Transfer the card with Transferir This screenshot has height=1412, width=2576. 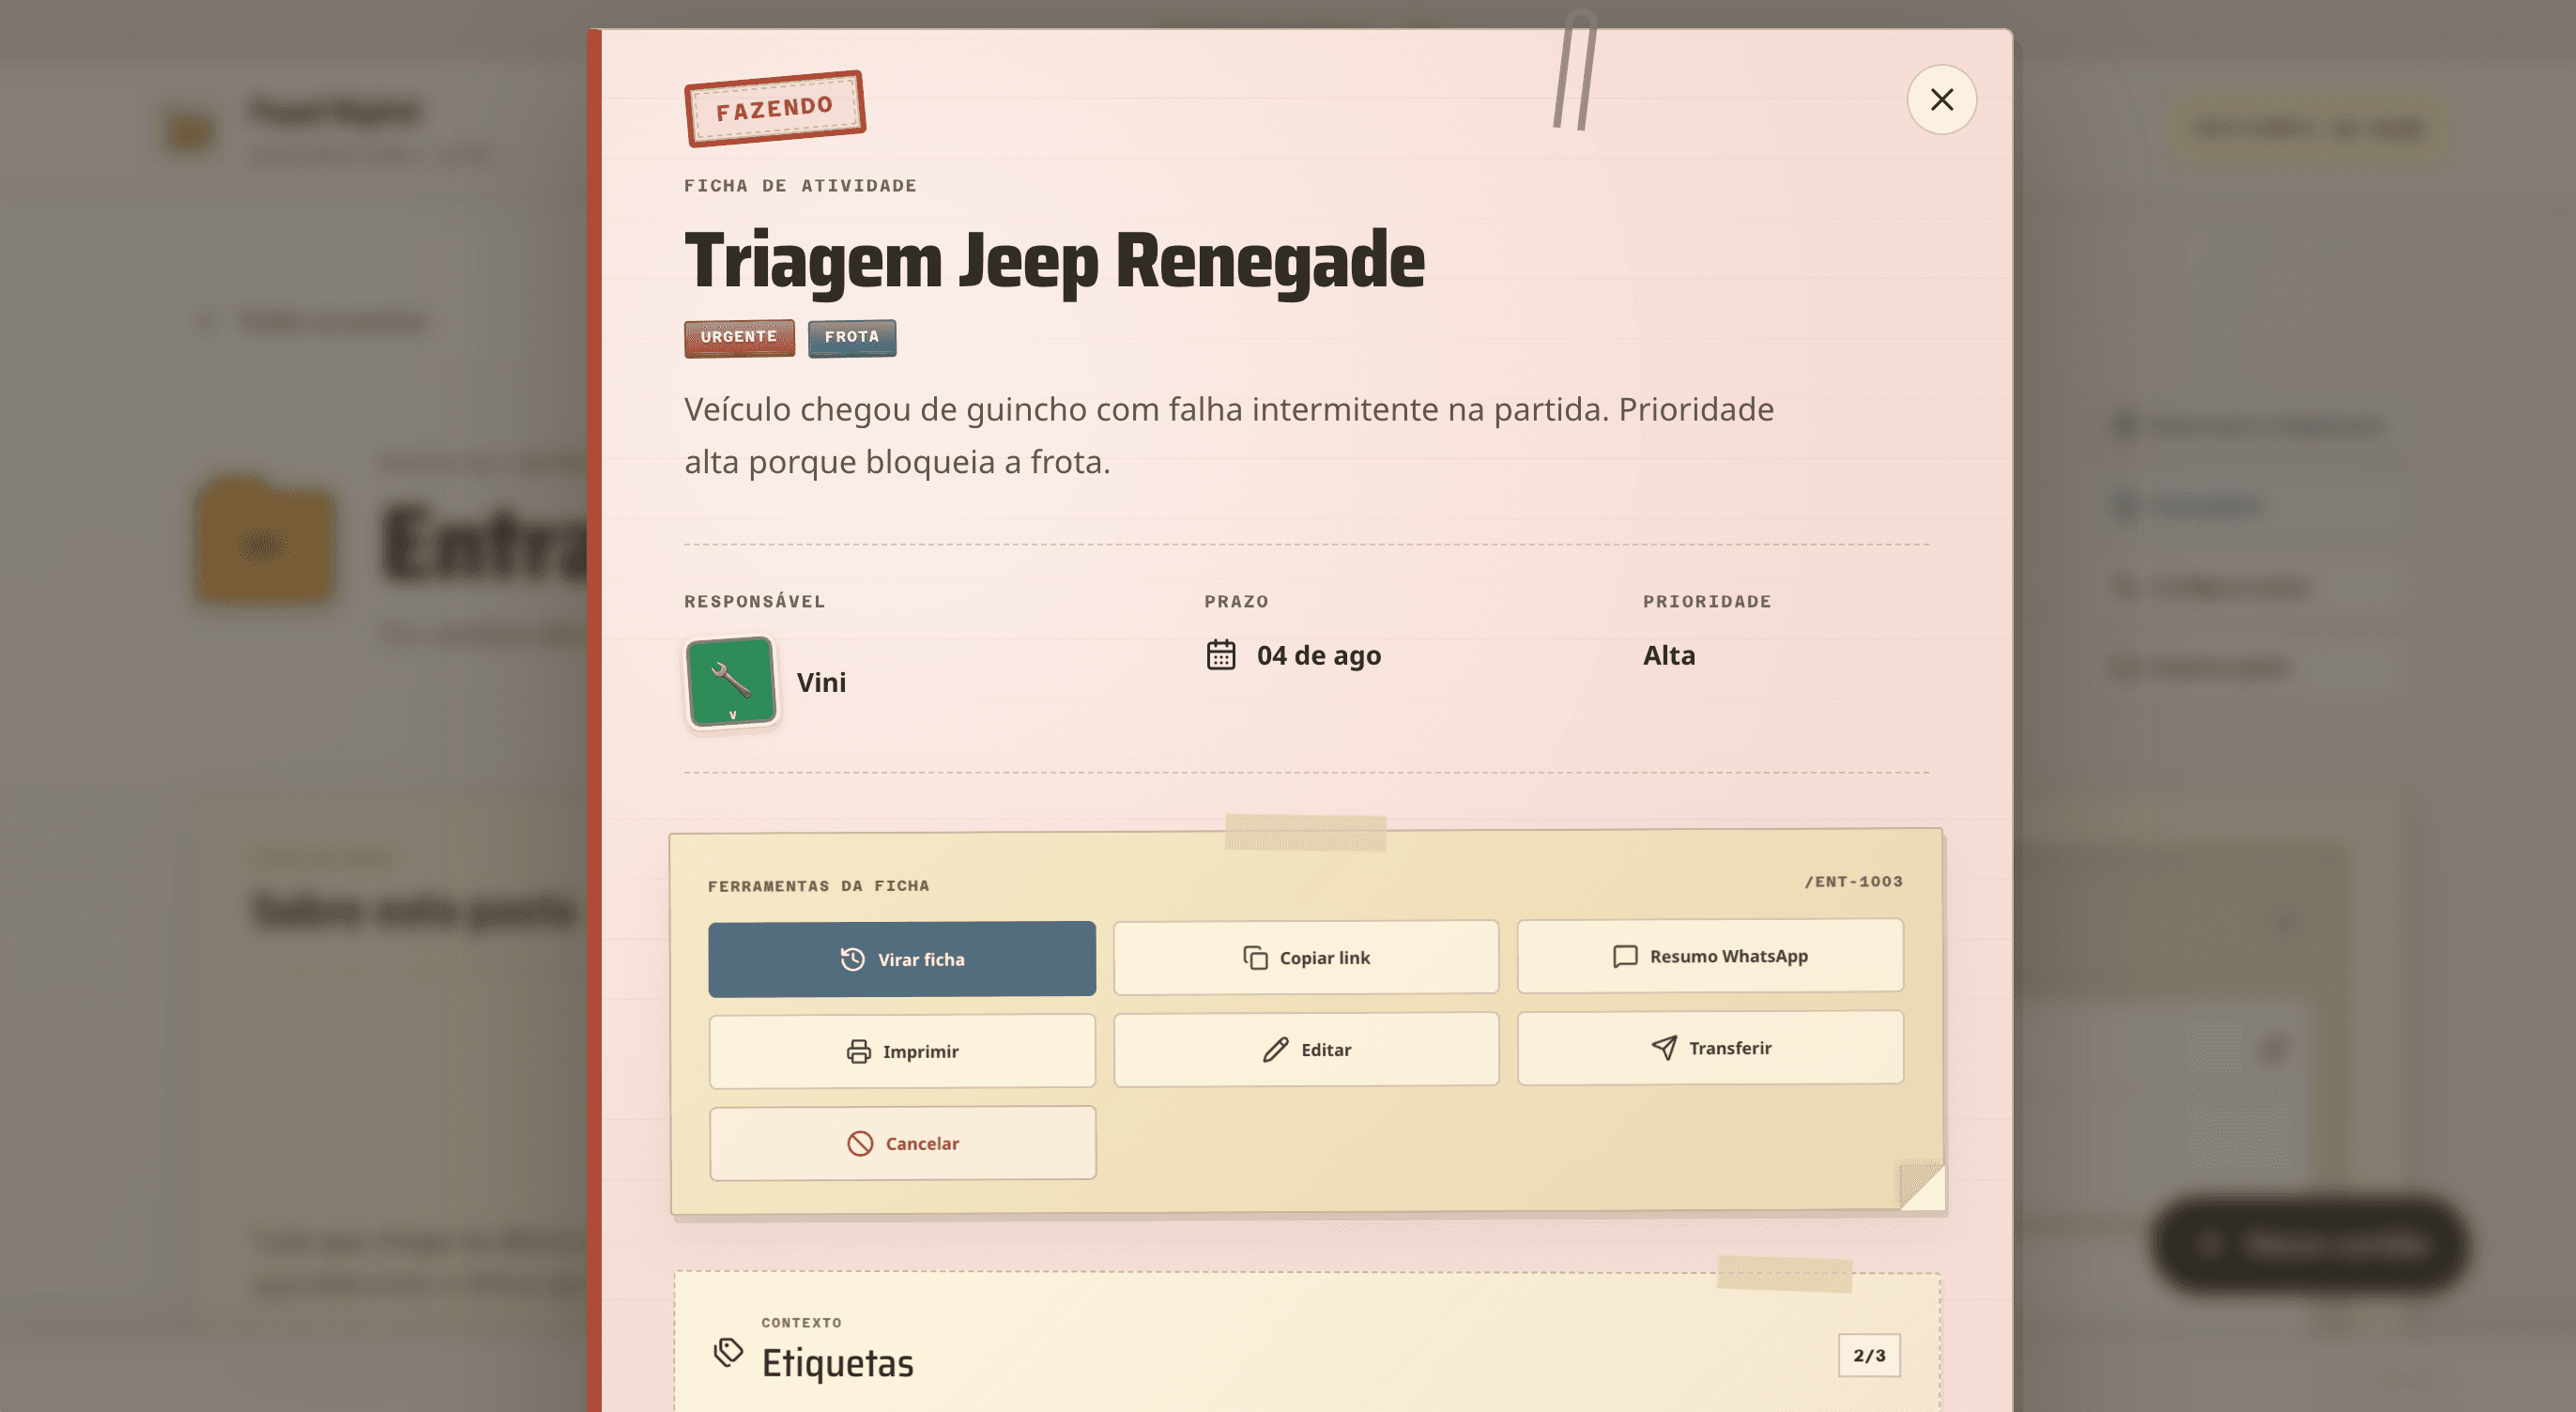point(1710,1047)
